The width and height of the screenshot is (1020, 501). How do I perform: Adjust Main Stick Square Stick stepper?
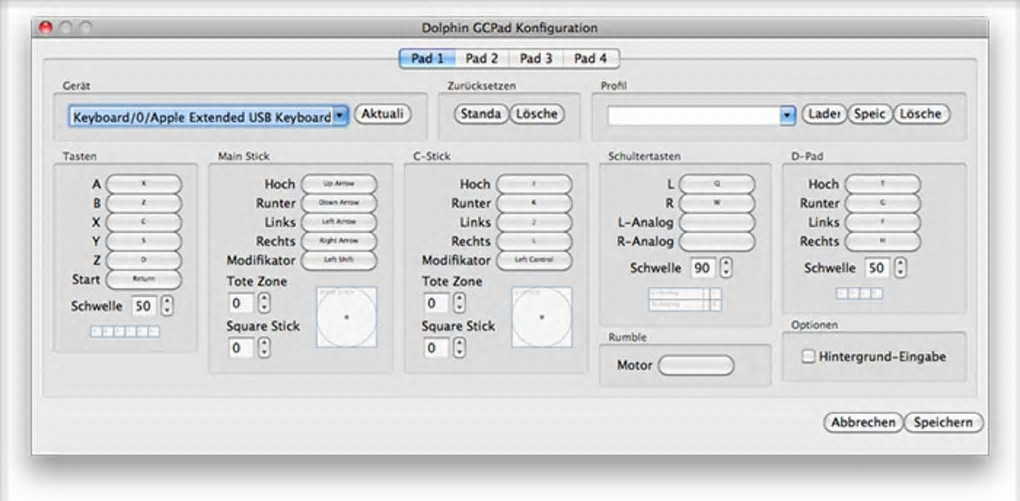(263, 347)
